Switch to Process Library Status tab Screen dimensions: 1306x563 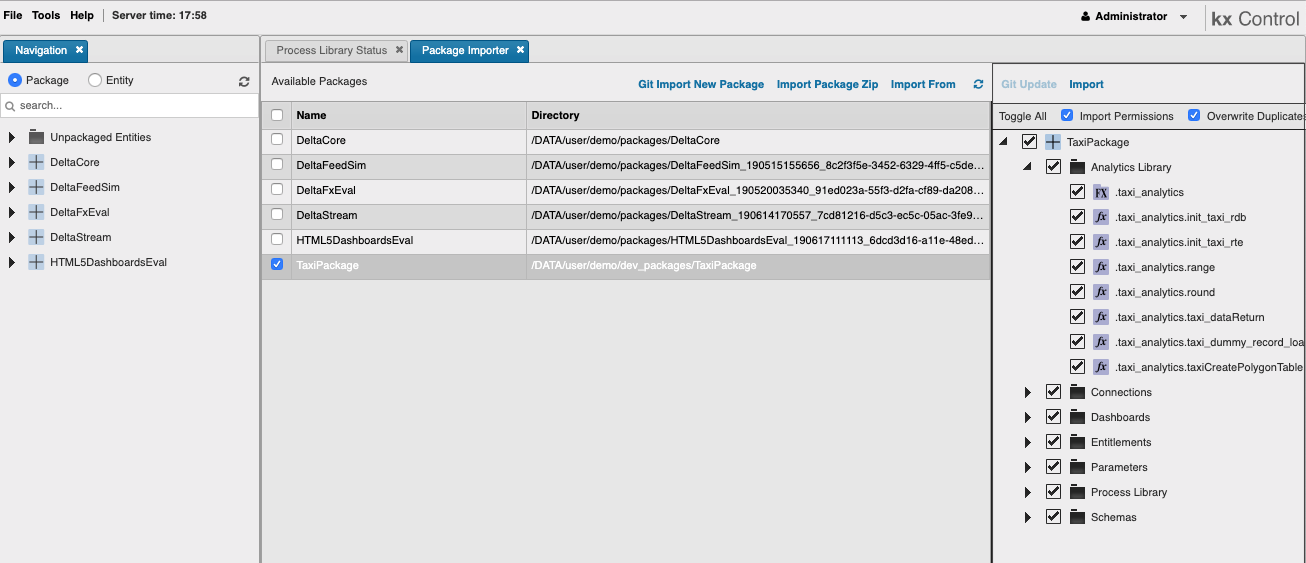click(x=331, y=50)
